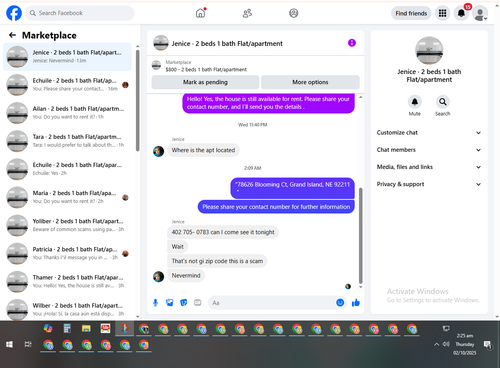Click the Search Facebook input field
Screen dimensions: 500x368
(x=80, y=13)
